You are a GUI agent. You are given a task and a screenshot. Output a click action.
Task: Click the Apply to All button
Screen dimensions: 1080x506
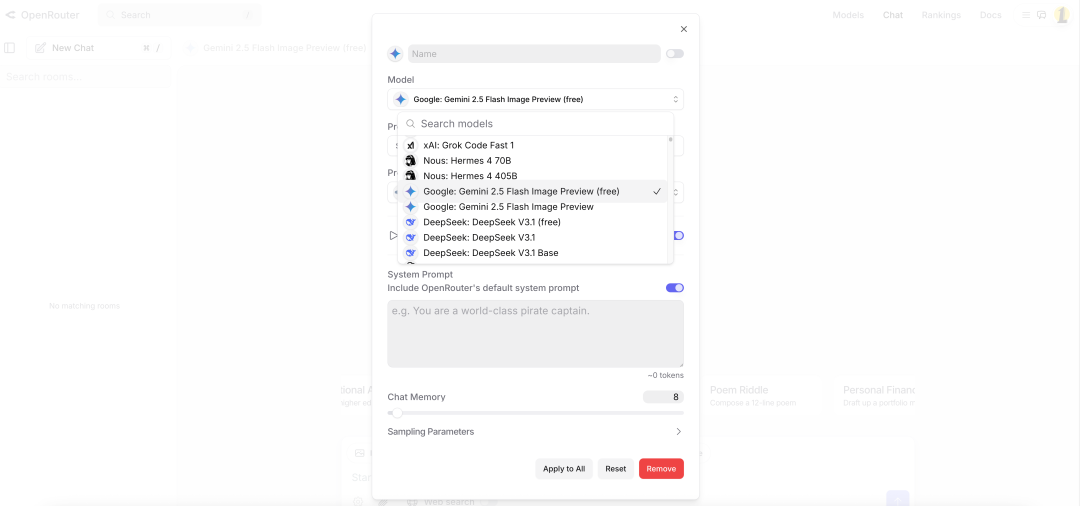pos(564,469)
